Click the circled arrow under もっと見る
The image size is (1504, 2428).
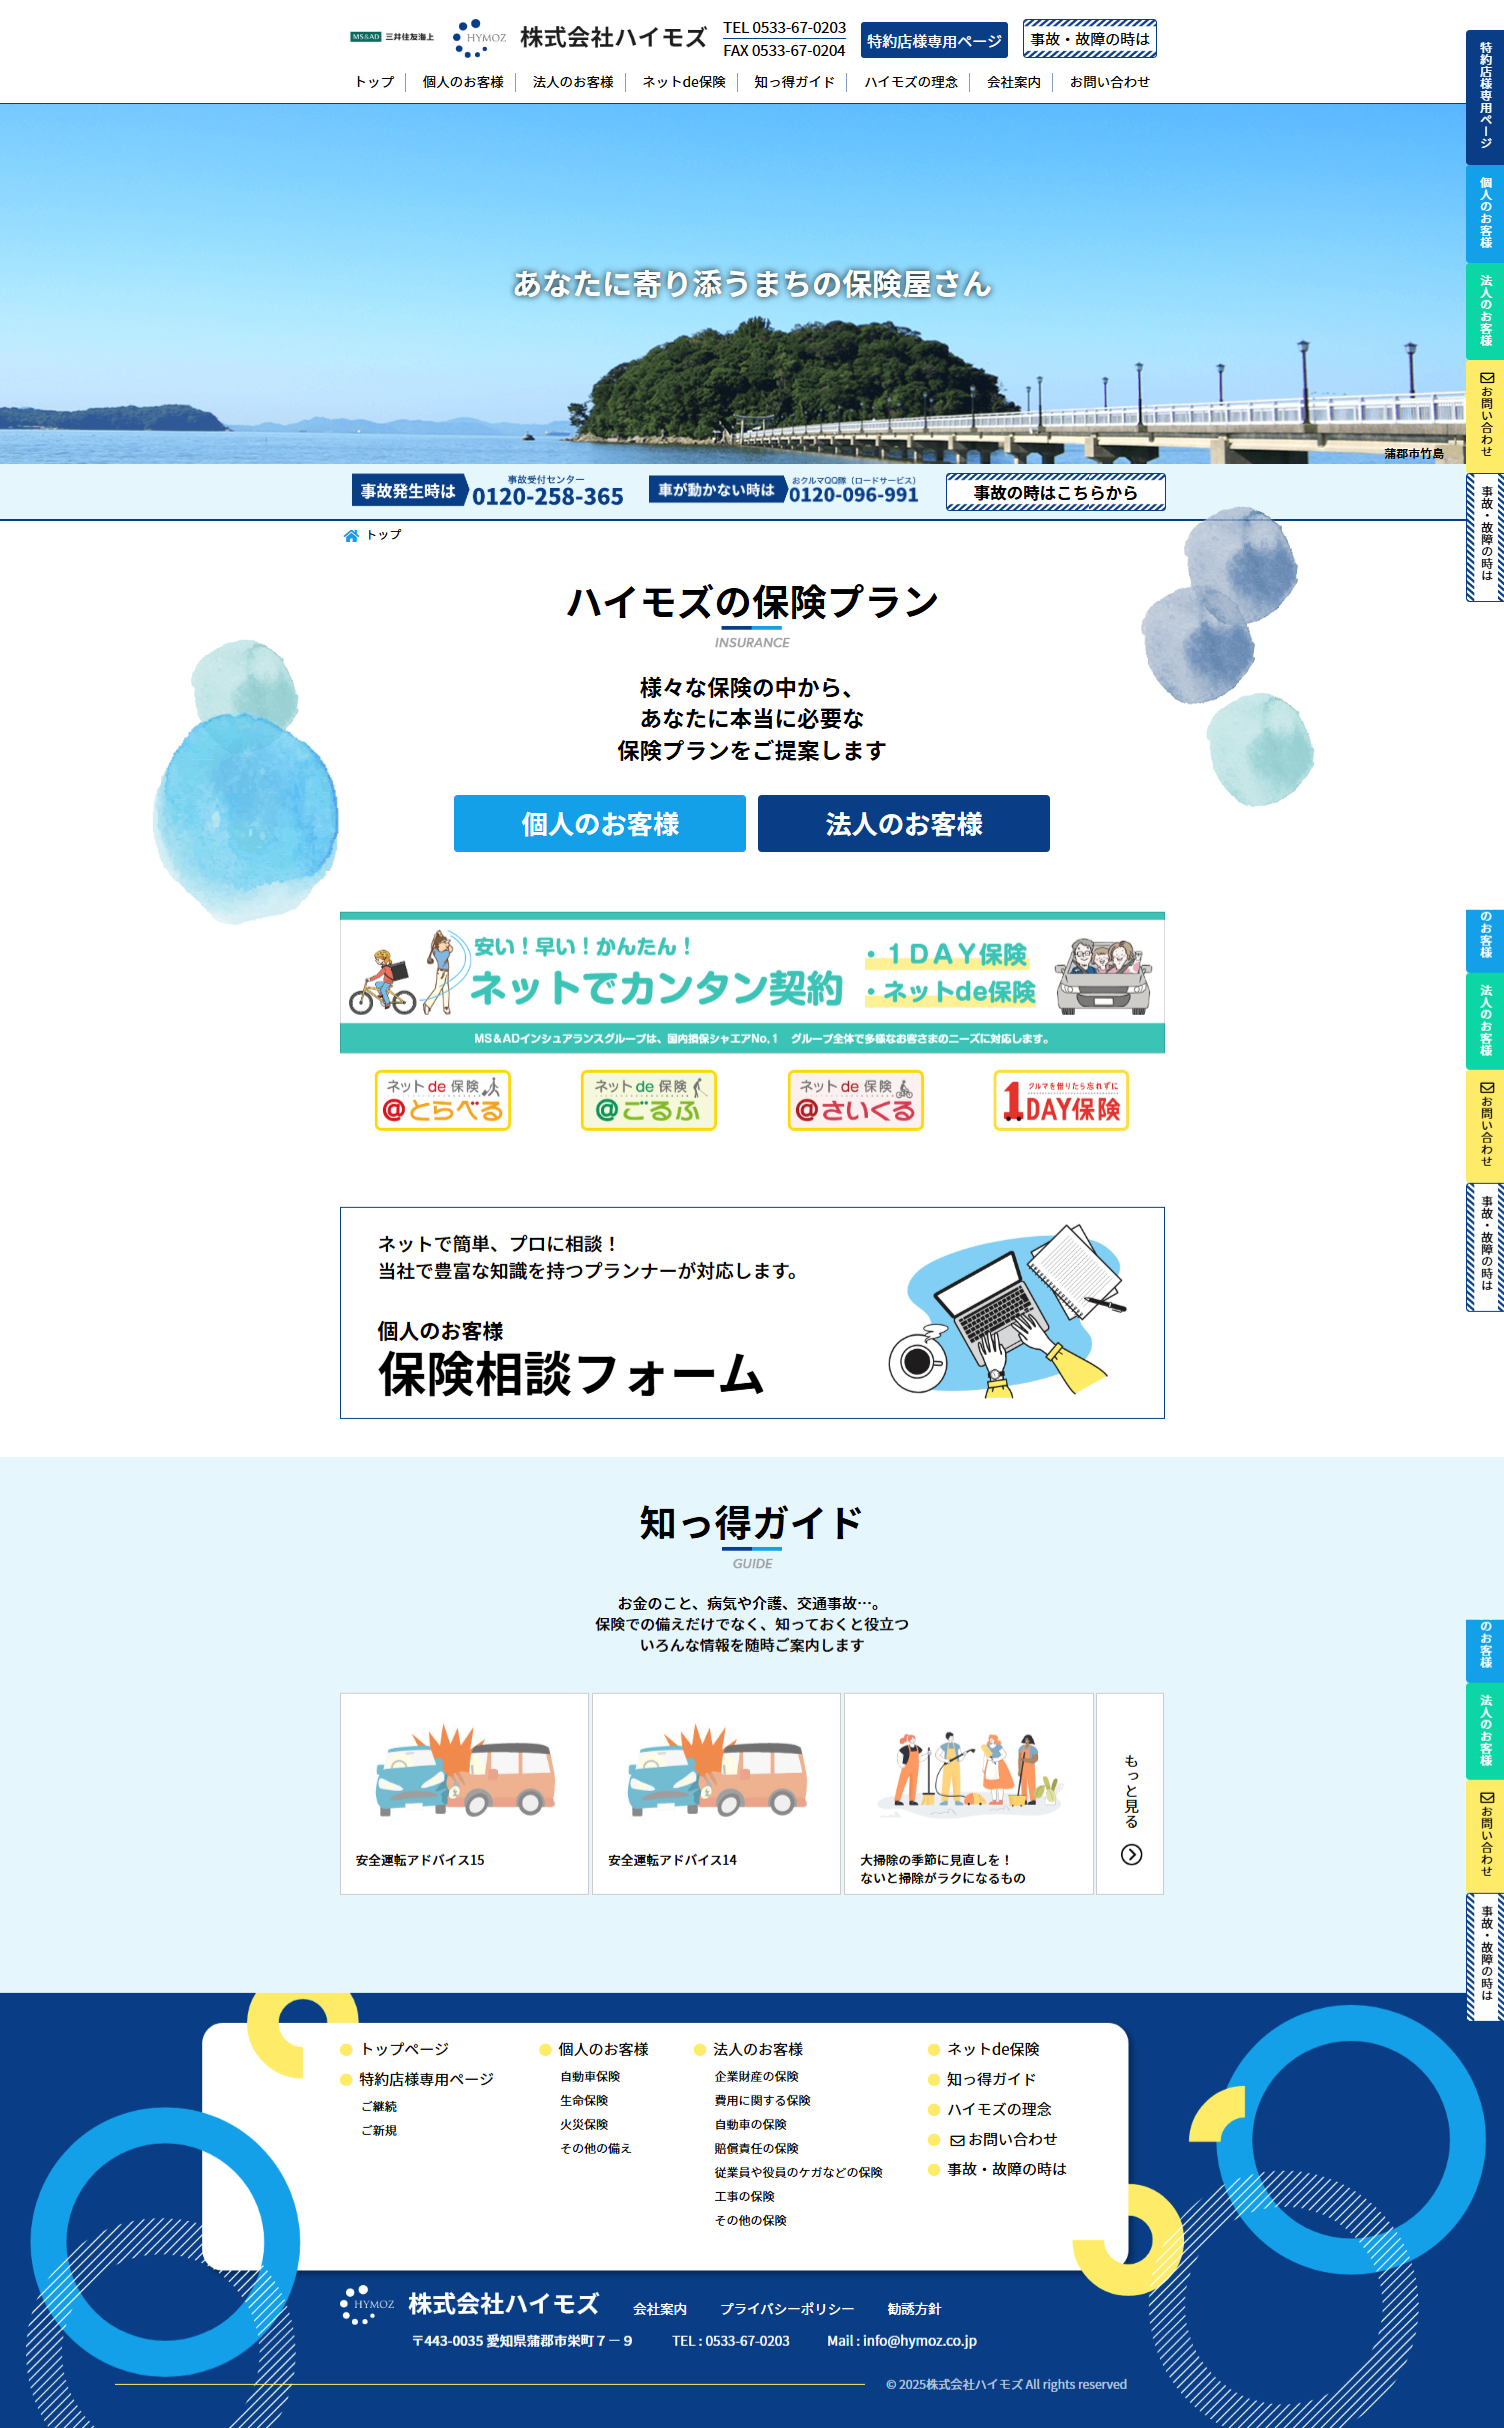pos(1131,1854)
